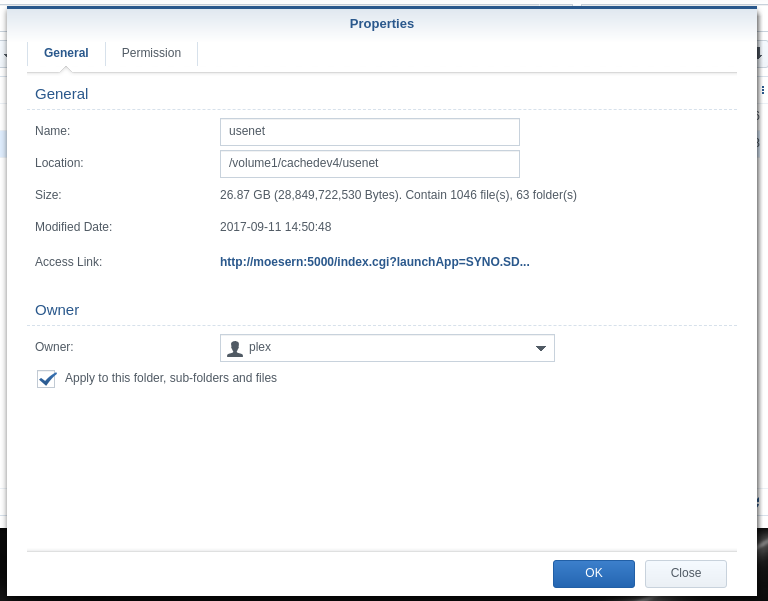Screen dimensions: 768x601
Task: Click the Name field containing usenet
Action: click(370, 132)
